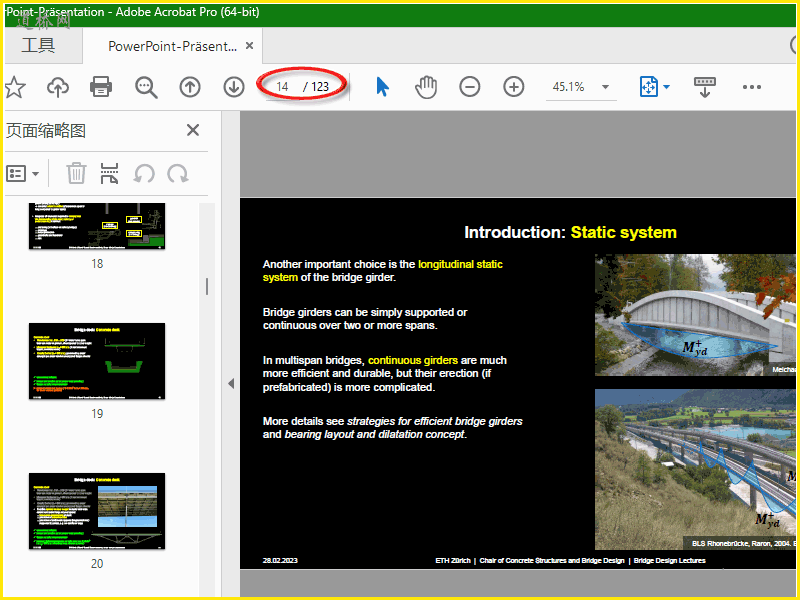800x600 pixels.
Task: Close the 页面缩略图 panel
Action: [x=193, y=130]
